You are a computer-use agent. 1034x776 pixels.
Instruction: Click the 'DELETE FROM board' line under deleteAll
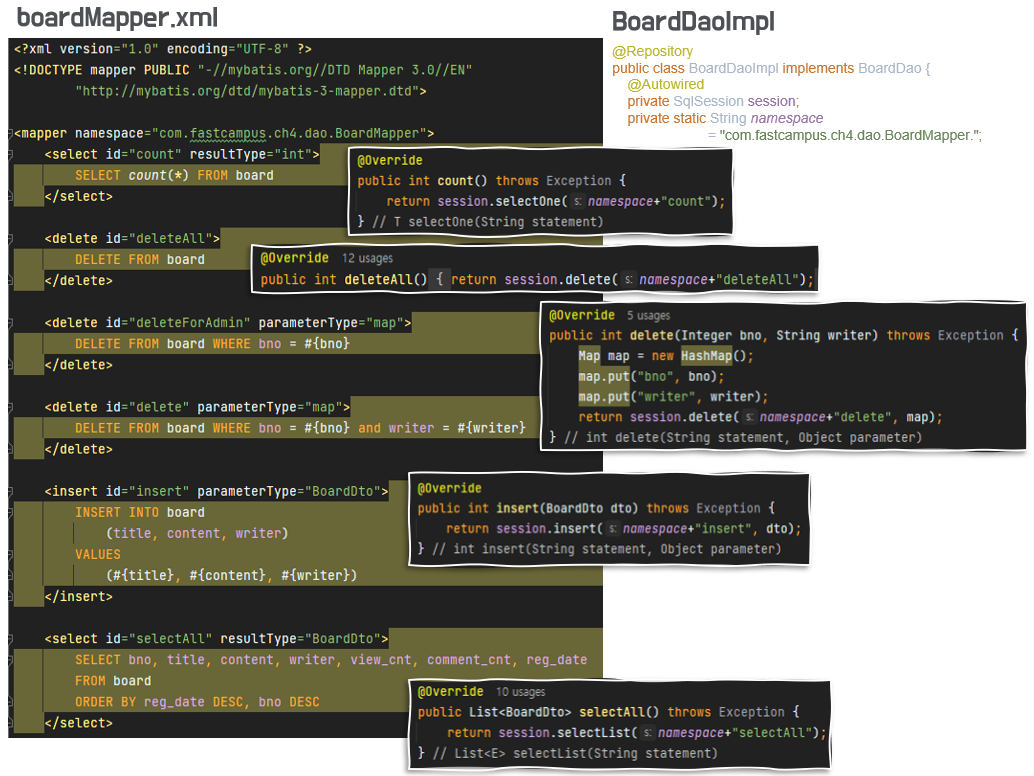tap(140, 260)
